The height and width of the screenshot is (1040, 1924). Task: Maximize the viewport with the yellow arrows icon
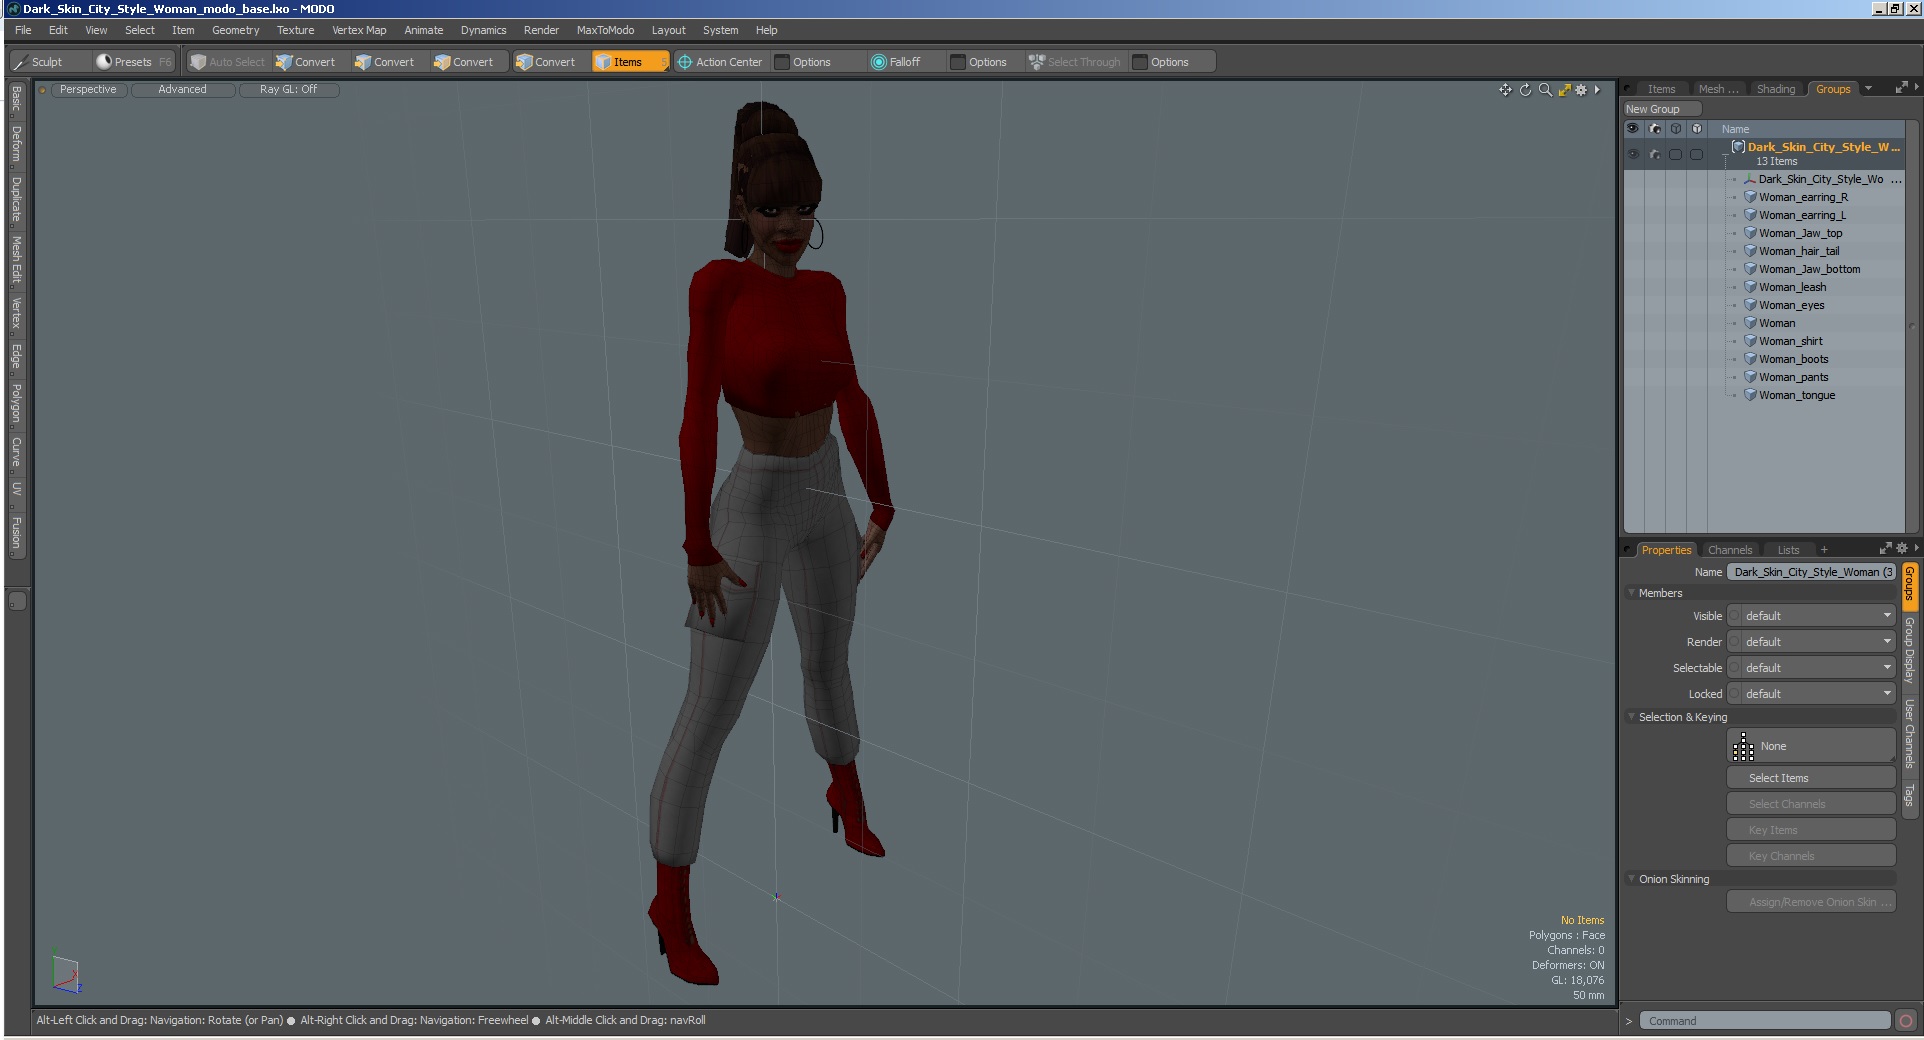click(x=1564, y=90)
